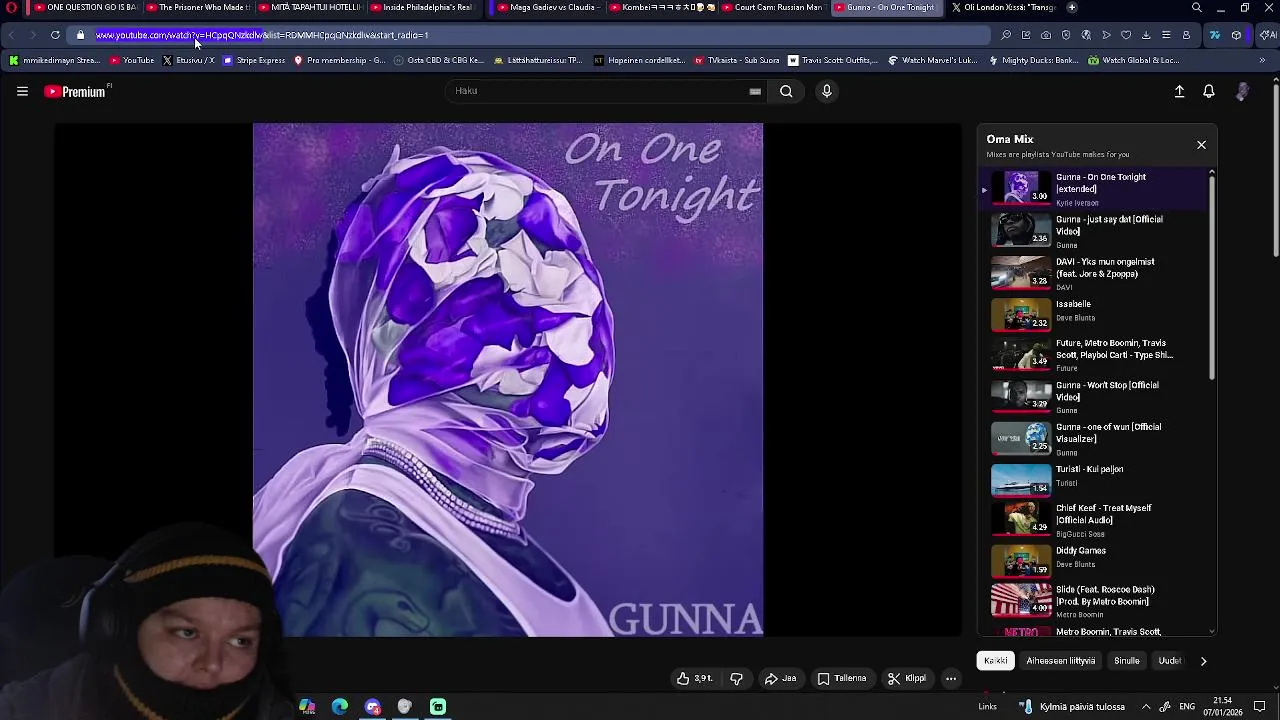Expand bookmarks bar overflow chevron
The width and height of the screenshot is (1280, 720).
point(1262,60)
